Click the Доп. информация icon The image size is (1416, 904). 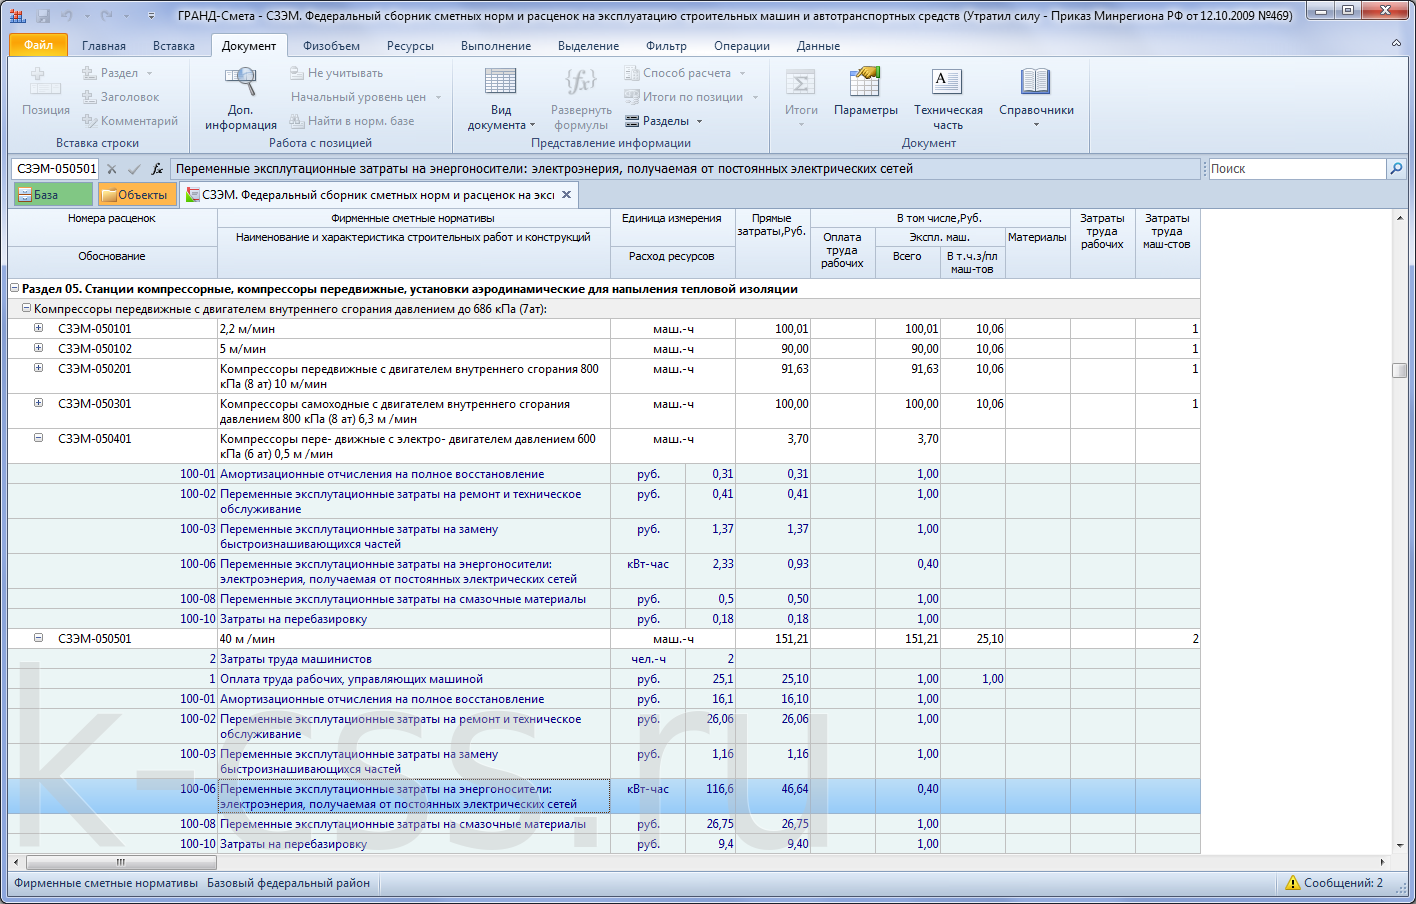240,98
